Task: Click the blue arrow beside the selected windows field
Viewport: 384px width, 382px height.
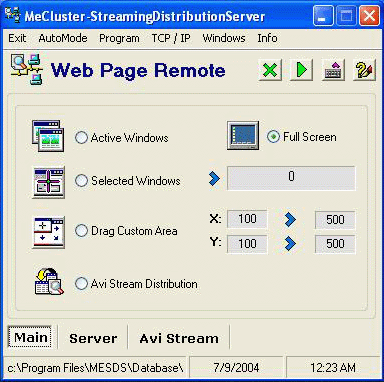Action: (214, 179)
